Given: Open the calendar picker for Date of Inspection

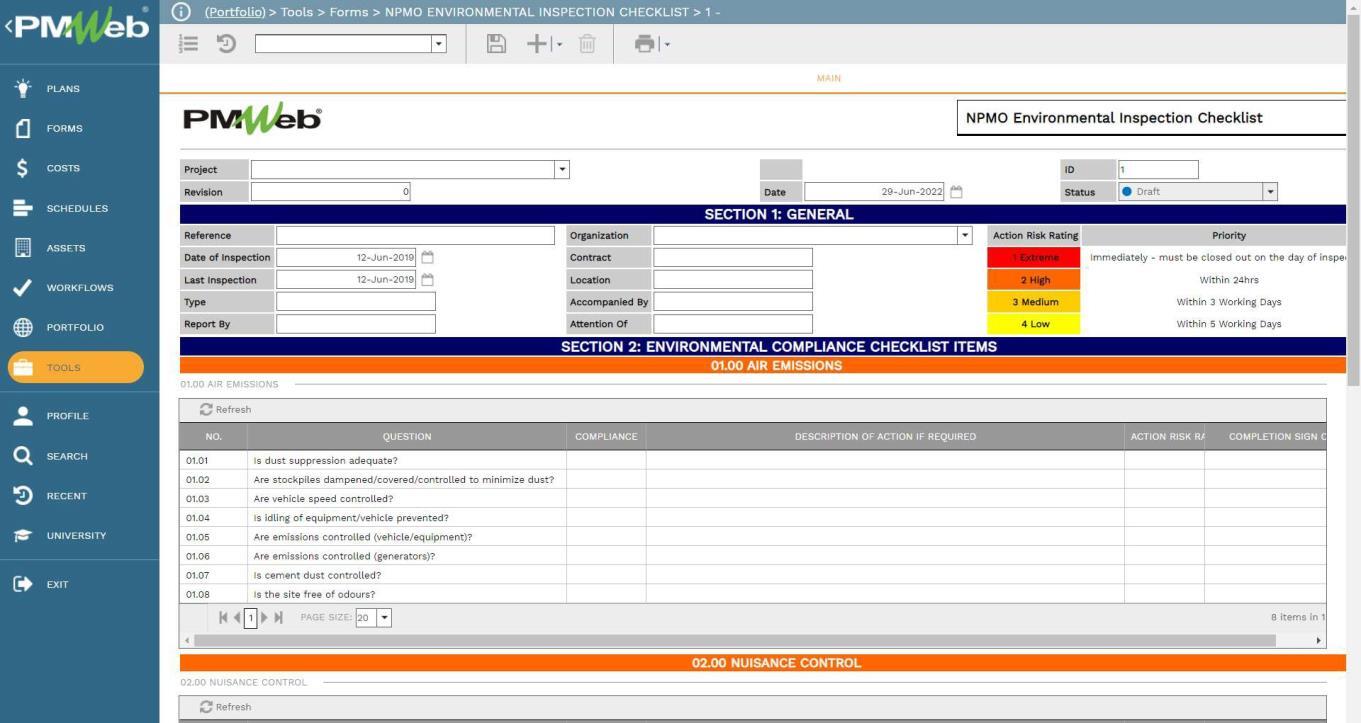Looking at the screenshot, I should click(428, 258).
